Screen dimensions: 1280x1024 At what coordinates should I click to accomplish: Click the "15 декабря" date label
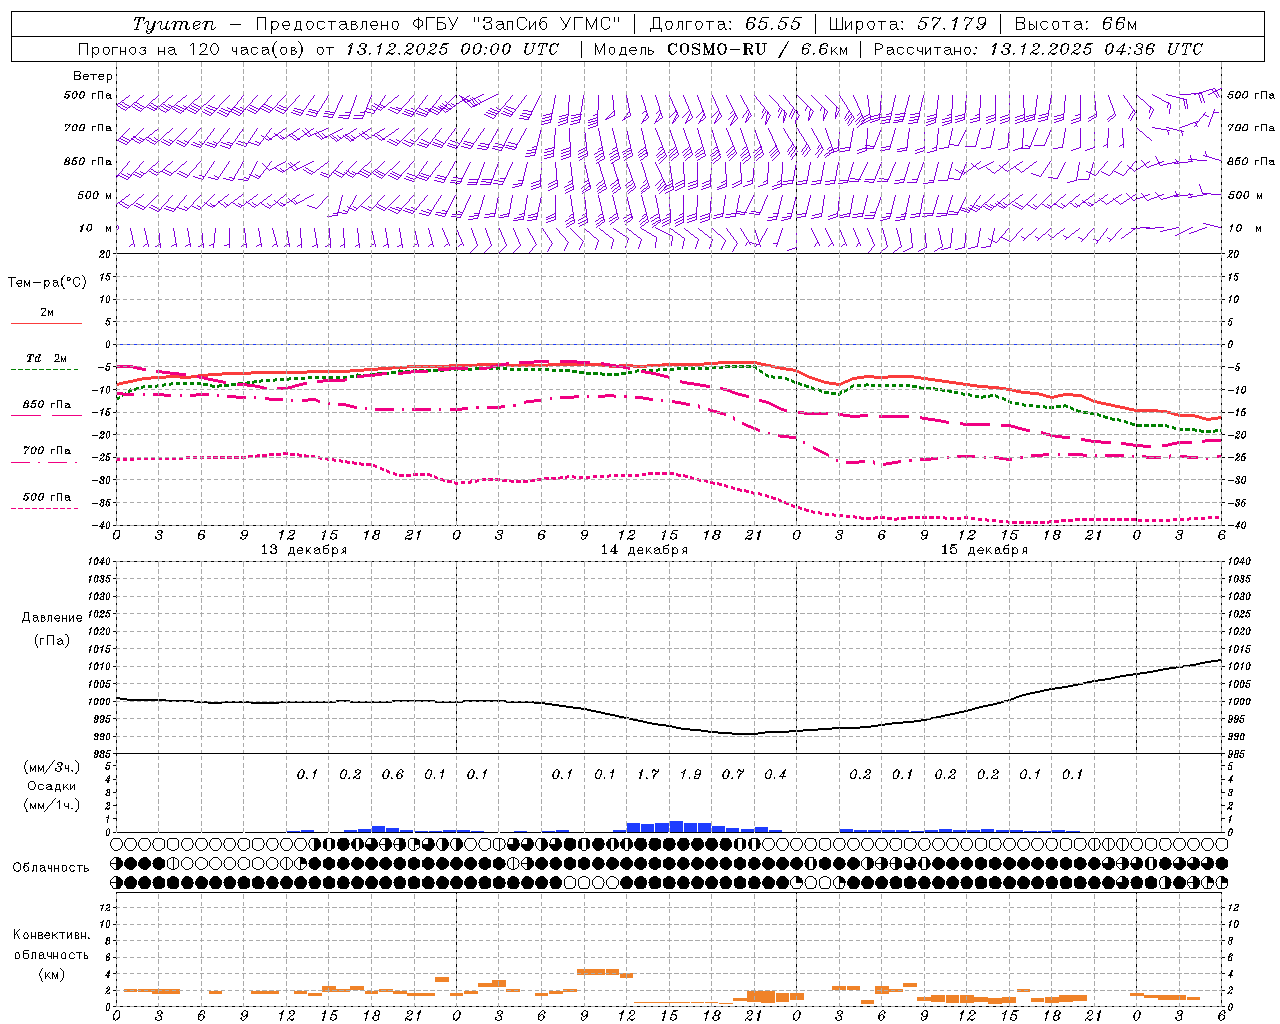(984, 550)
